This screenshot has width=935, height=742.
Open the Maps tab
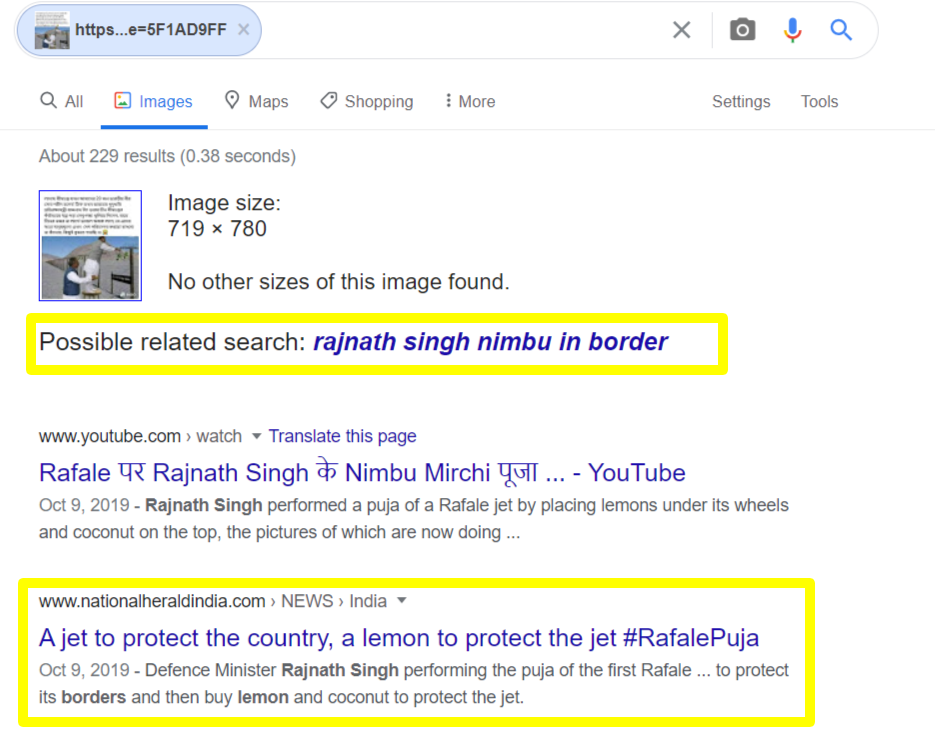pos(256,101)
